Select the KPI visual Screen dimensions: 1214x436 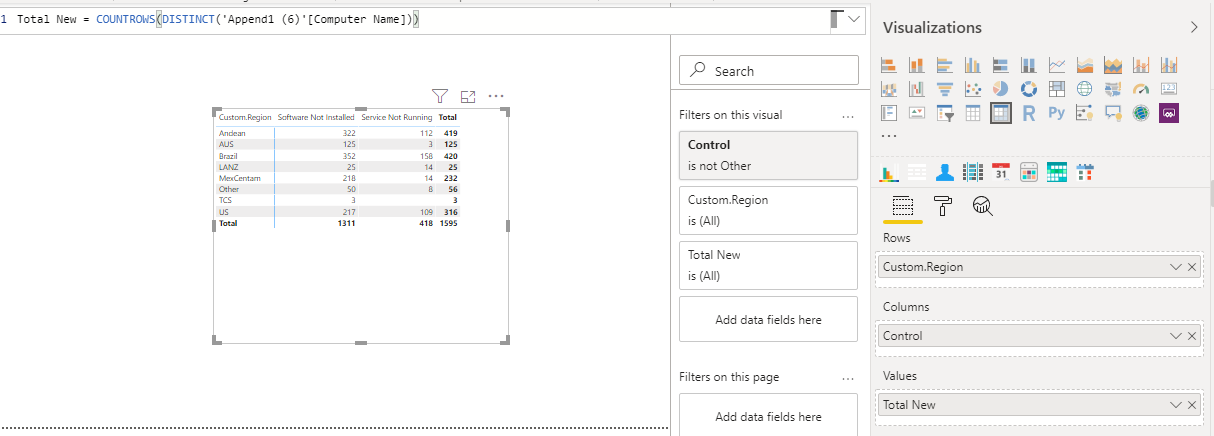tap(916, 113)
